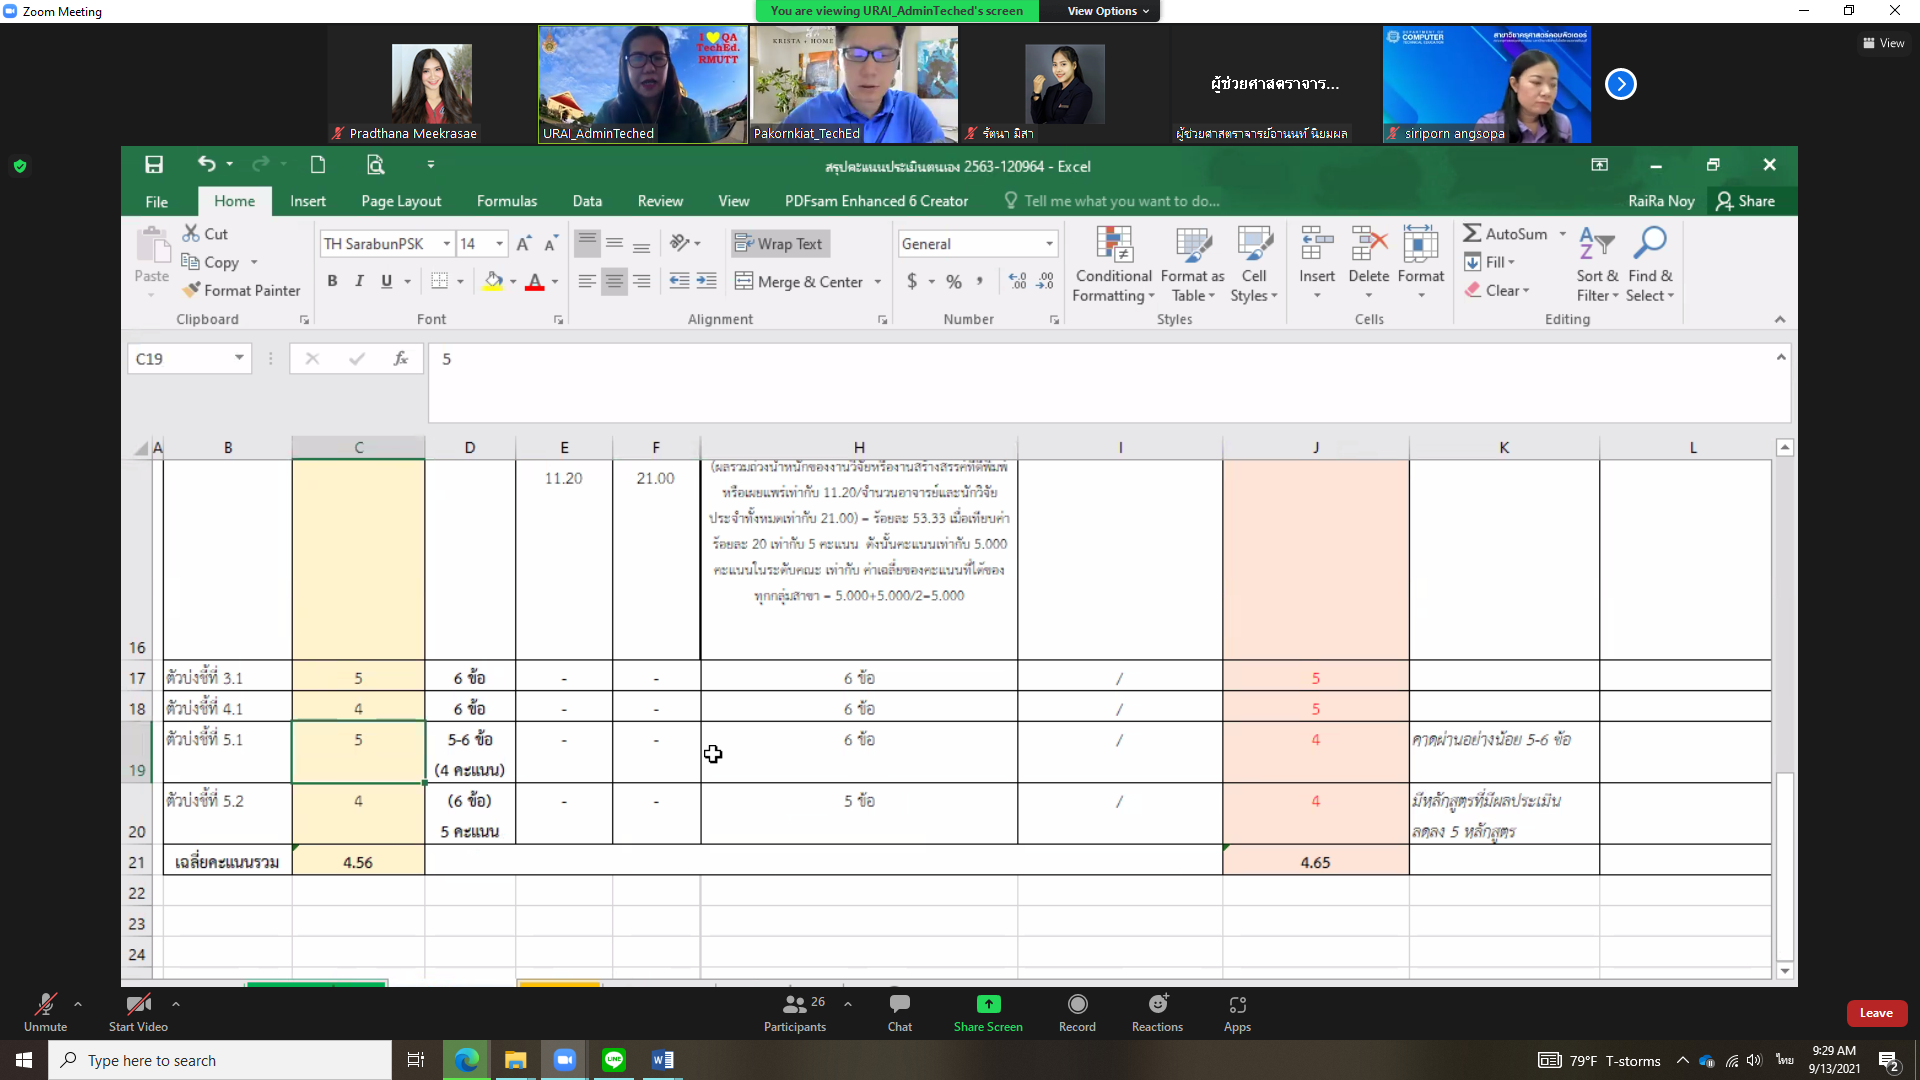Switch to the Insert tab
This screenshot has height=1080, width=1920.
tap(308, 201)
